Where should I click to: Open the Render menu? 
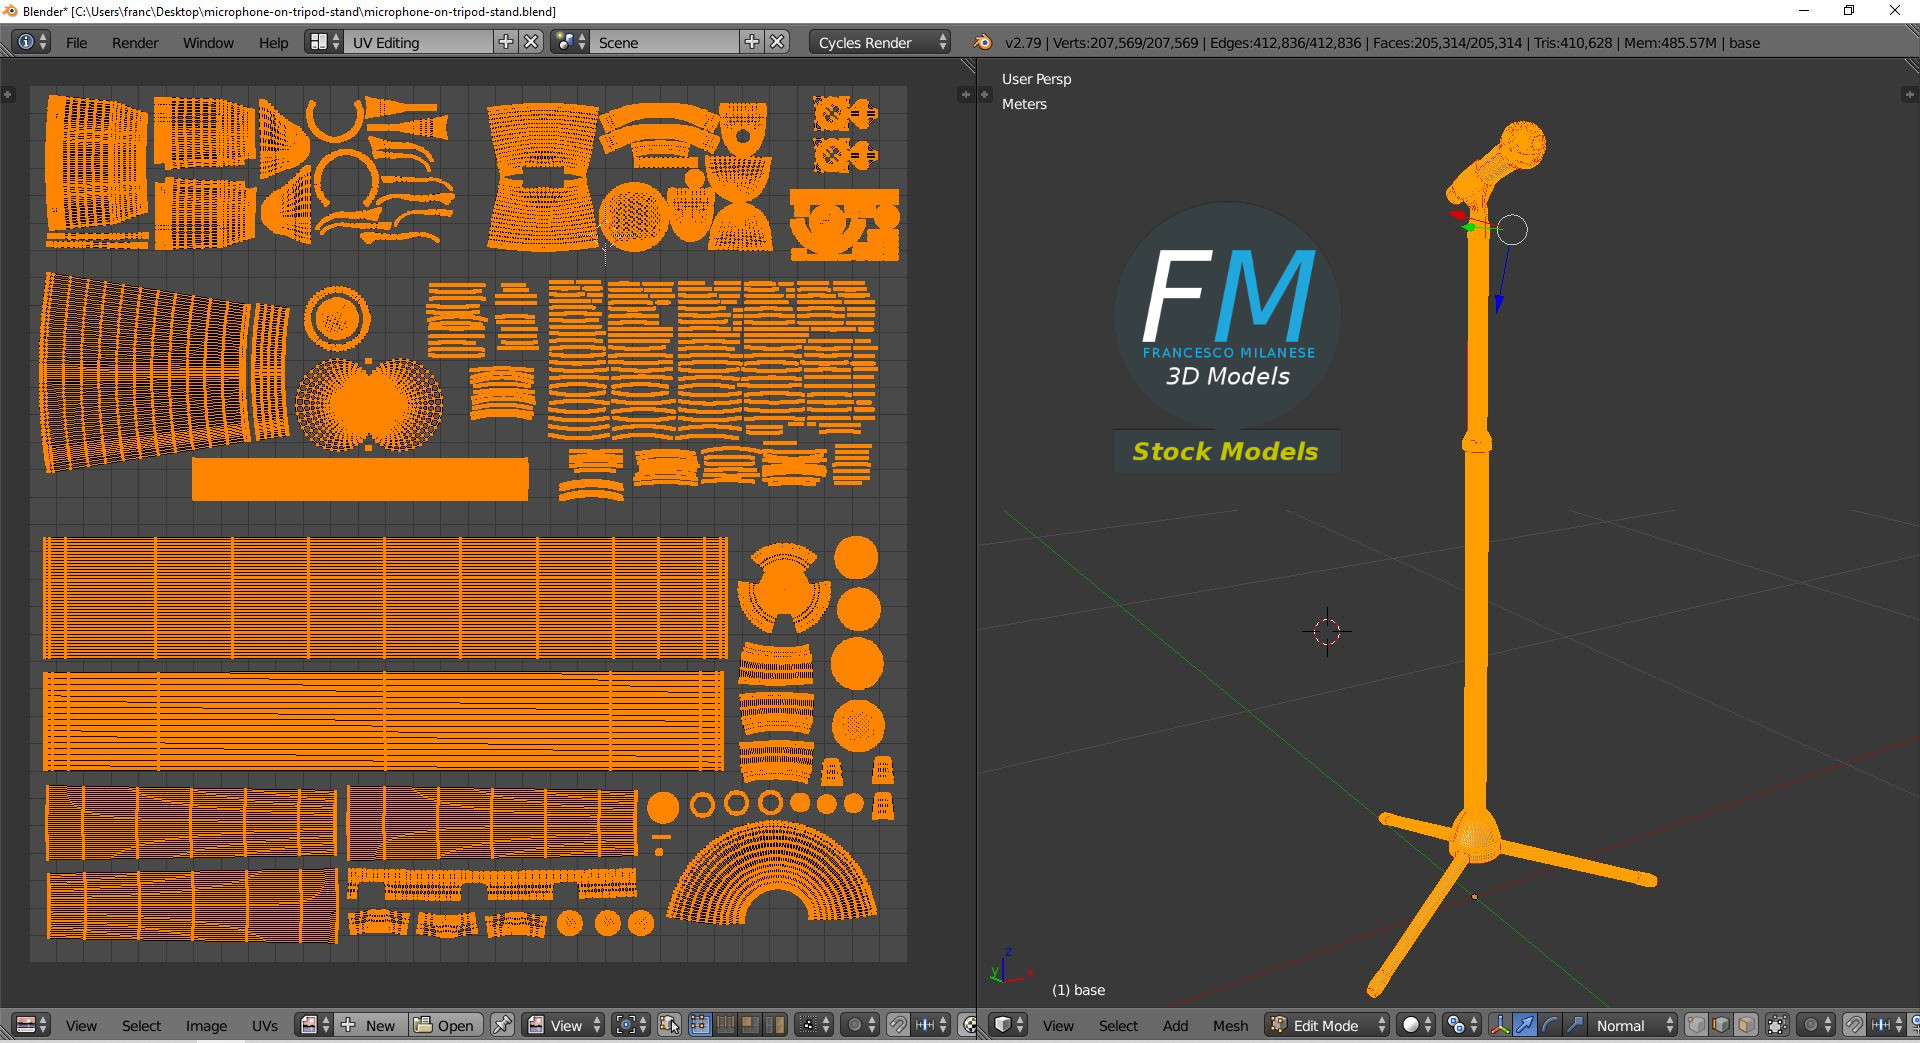tap(135, 42)
